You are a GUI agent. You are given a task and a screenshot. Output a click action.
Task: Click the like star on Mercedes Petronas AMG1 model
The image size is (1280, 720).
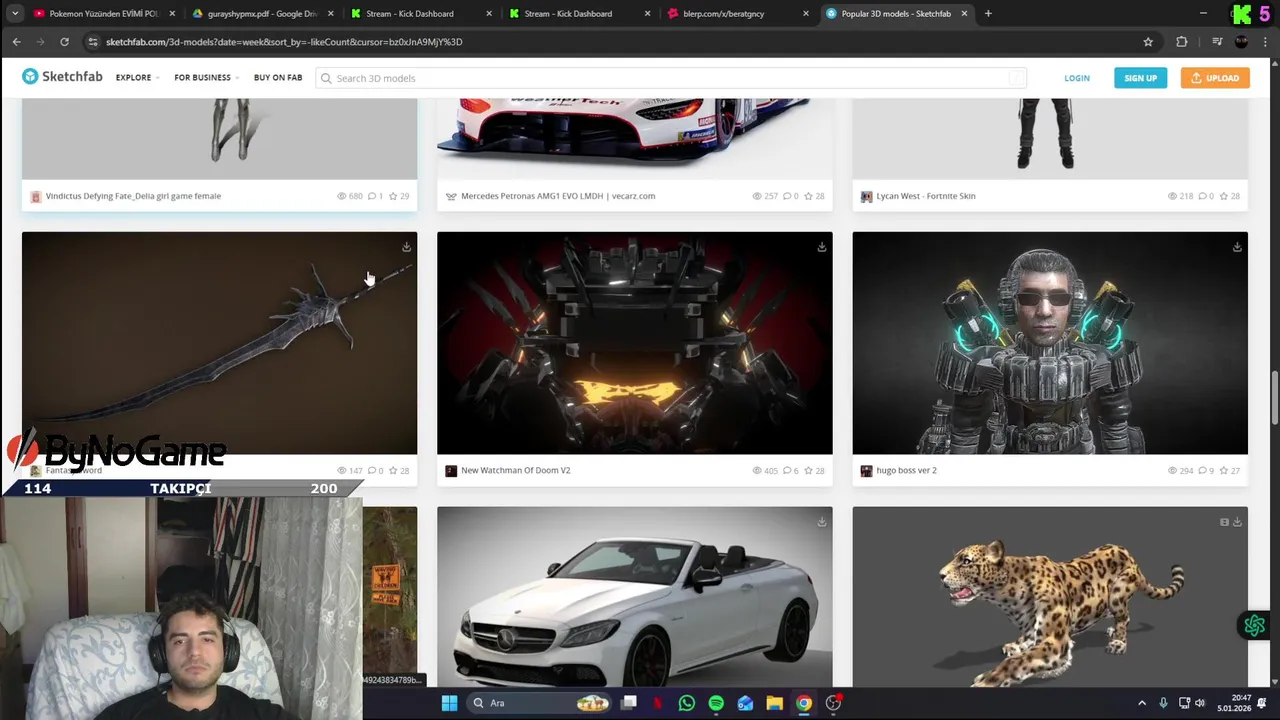tap(809, 196)
